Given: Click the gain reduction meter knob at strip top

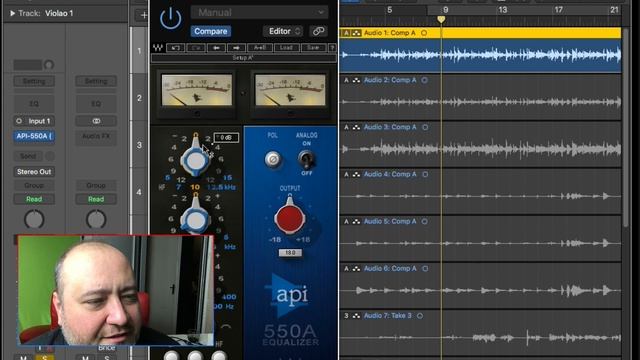Looking at the screenshot, I should (49, 64).
